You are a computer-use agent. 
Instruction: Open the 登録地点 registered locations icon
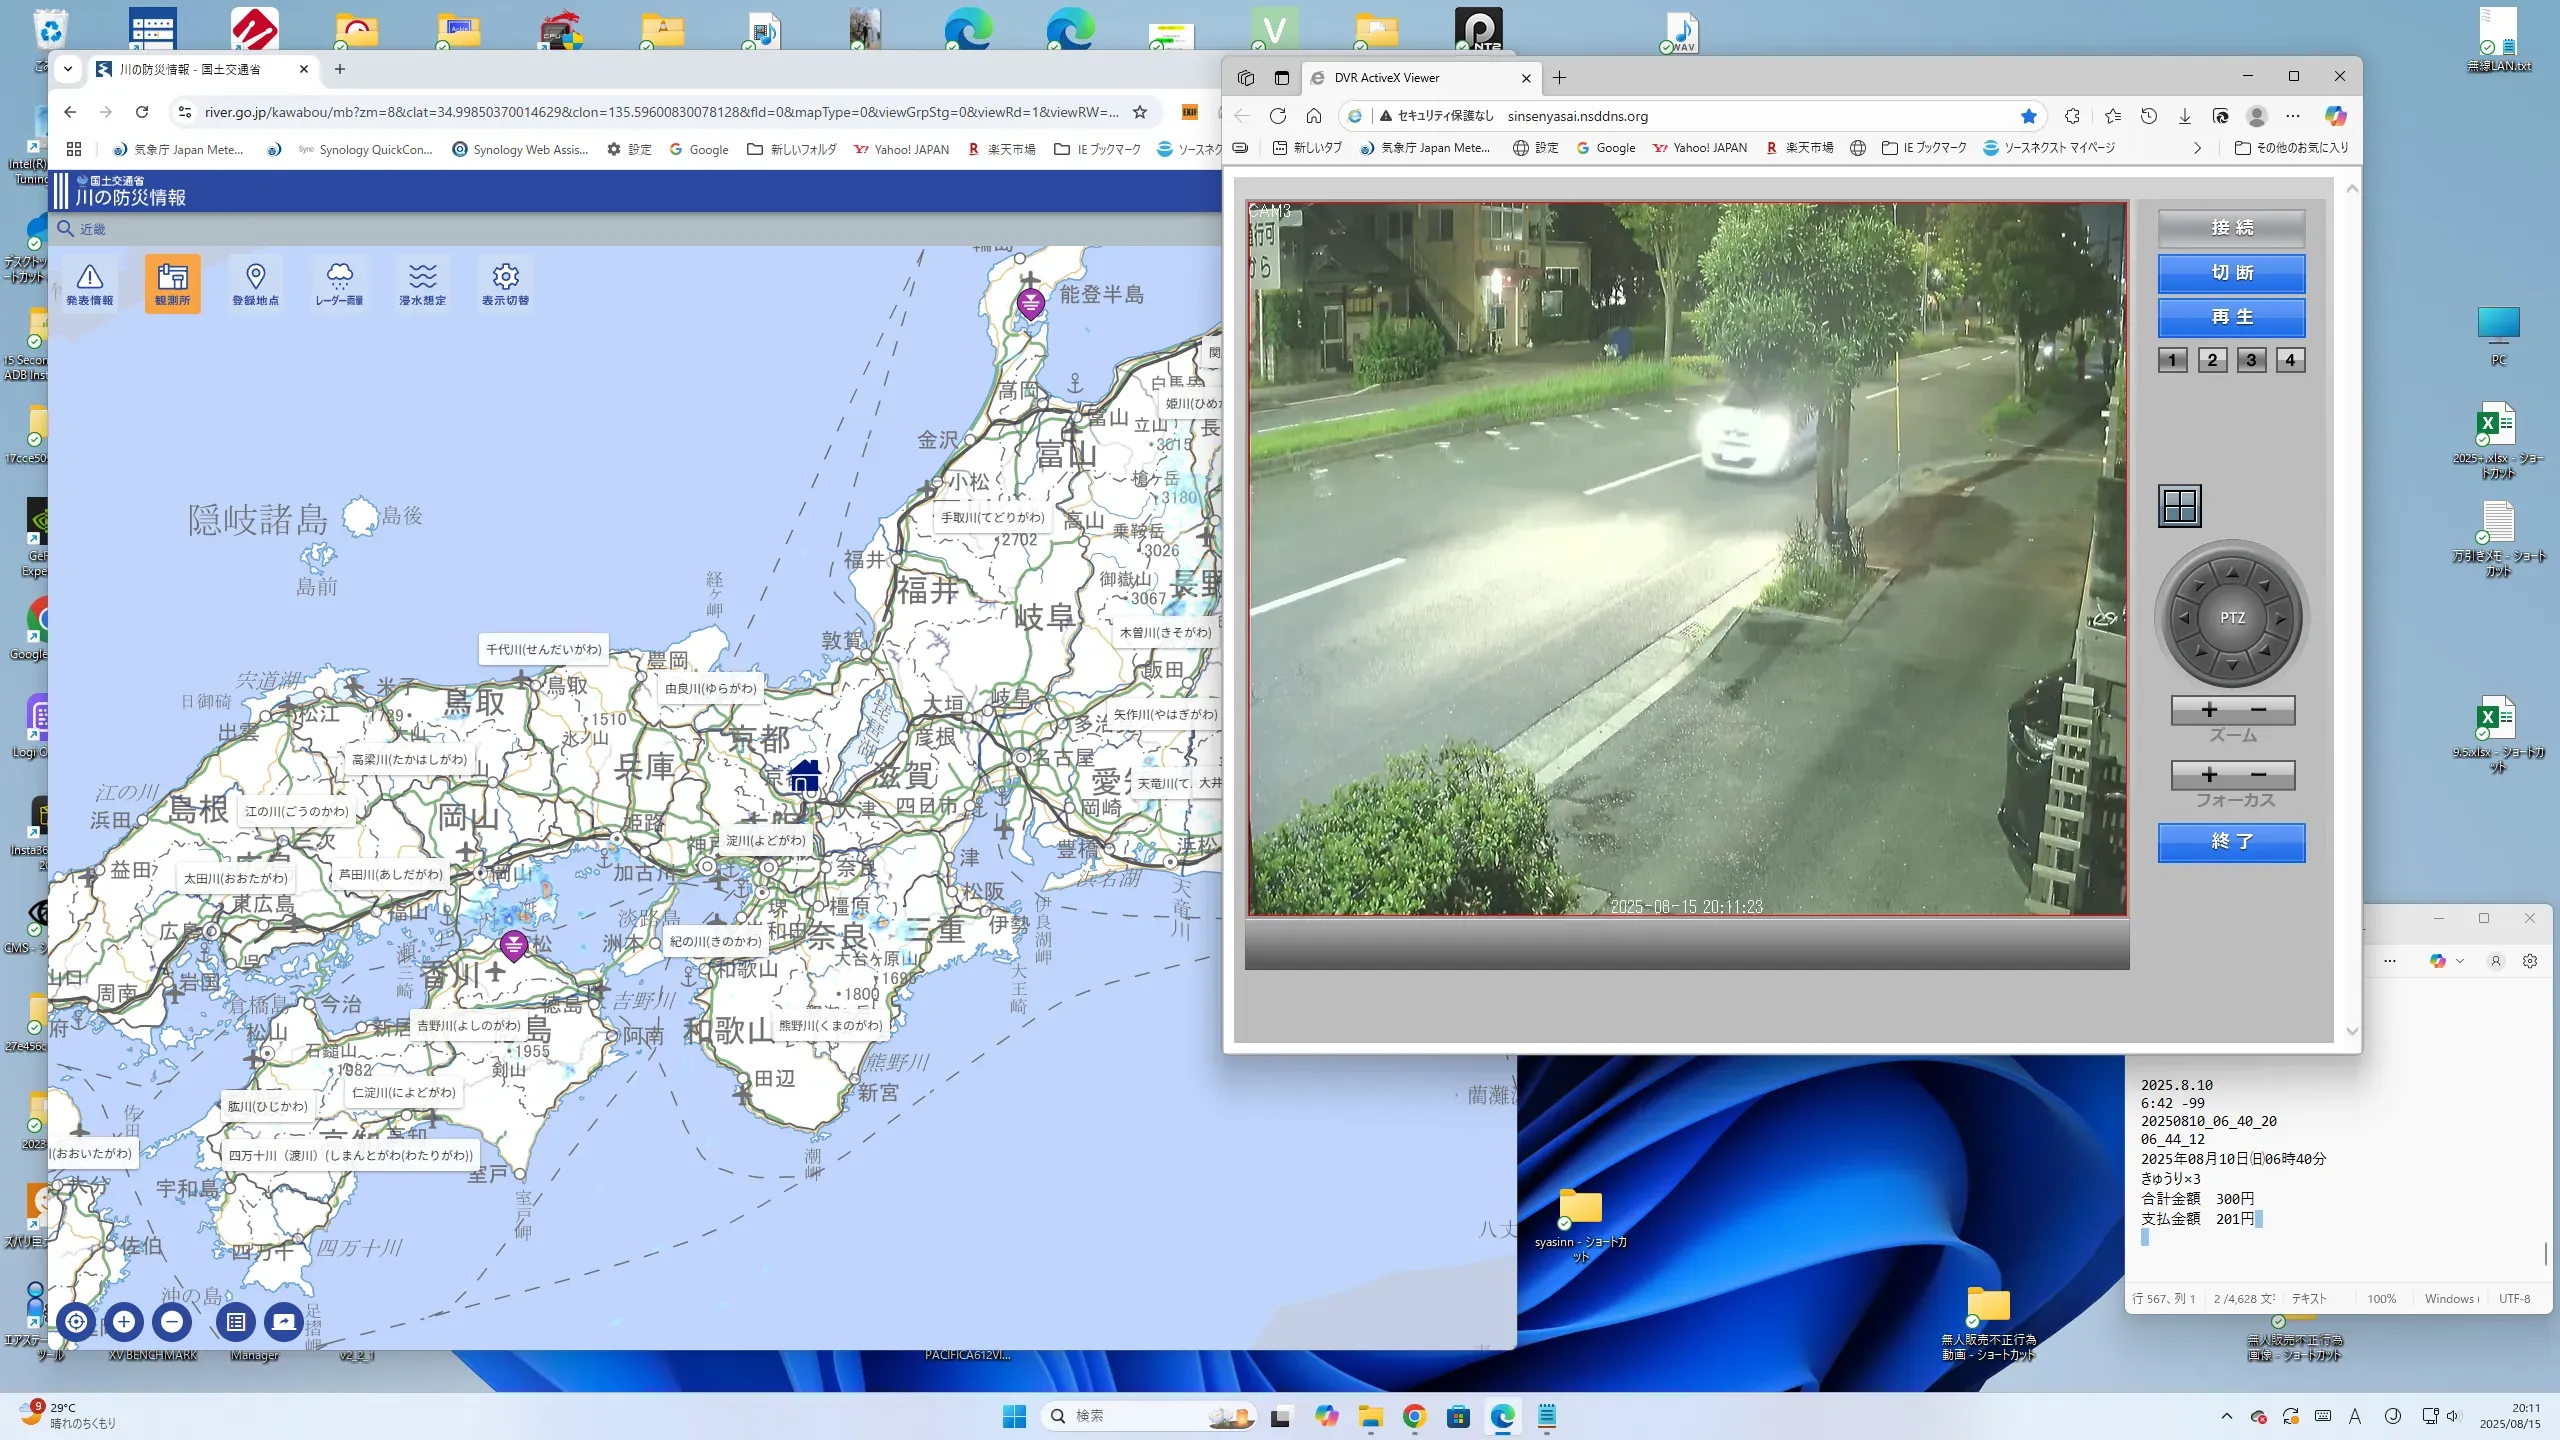tap(255, 283)
